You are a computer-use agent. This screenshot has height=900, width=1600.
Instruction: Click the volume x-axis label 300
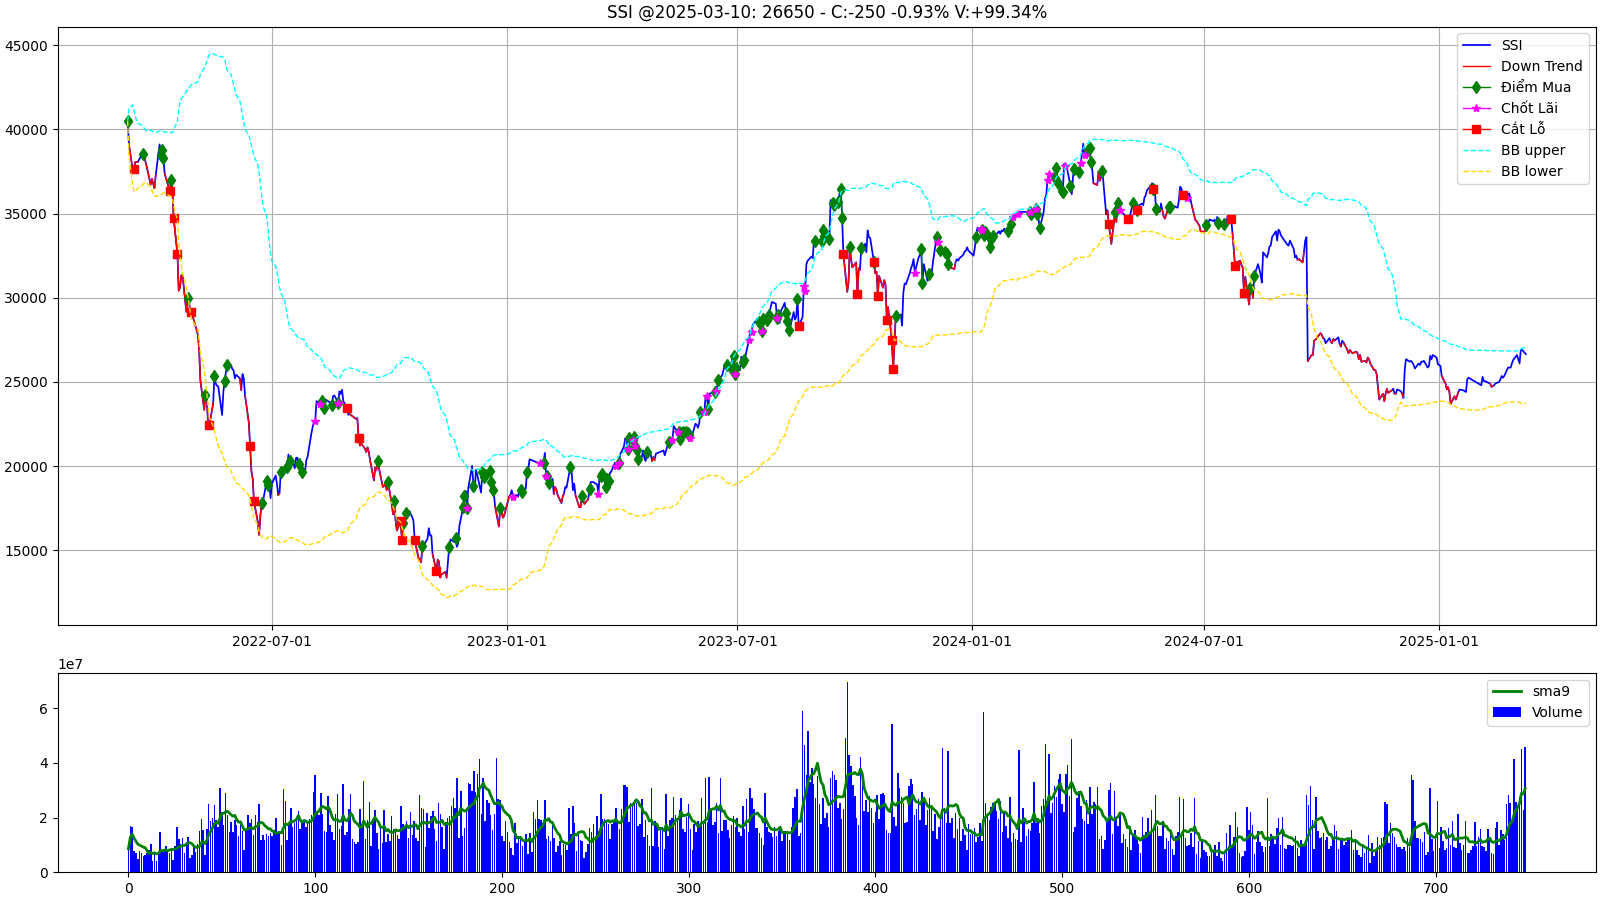[x=688, y=888]
